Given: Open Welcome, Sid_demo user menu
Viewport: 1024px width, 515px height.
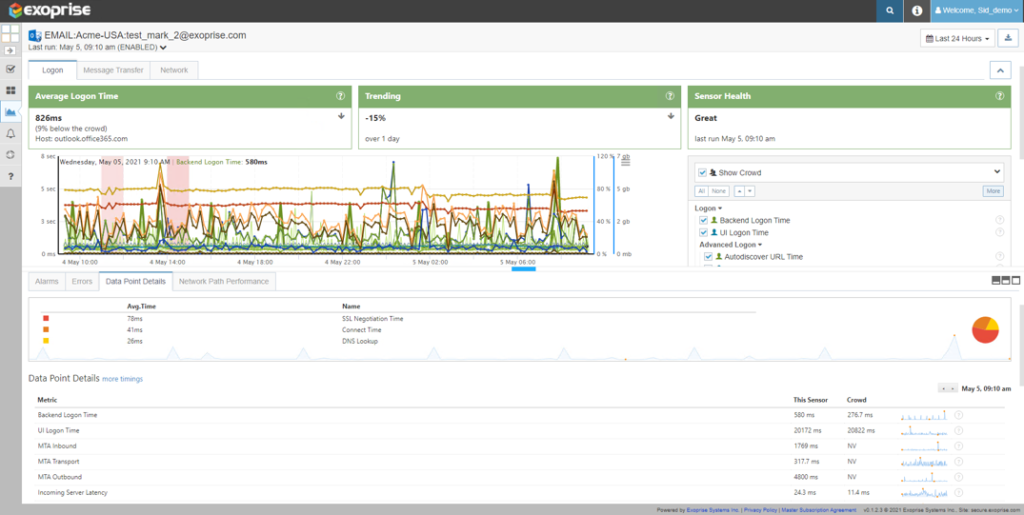Looking at the screenshot, I should 977,11.
